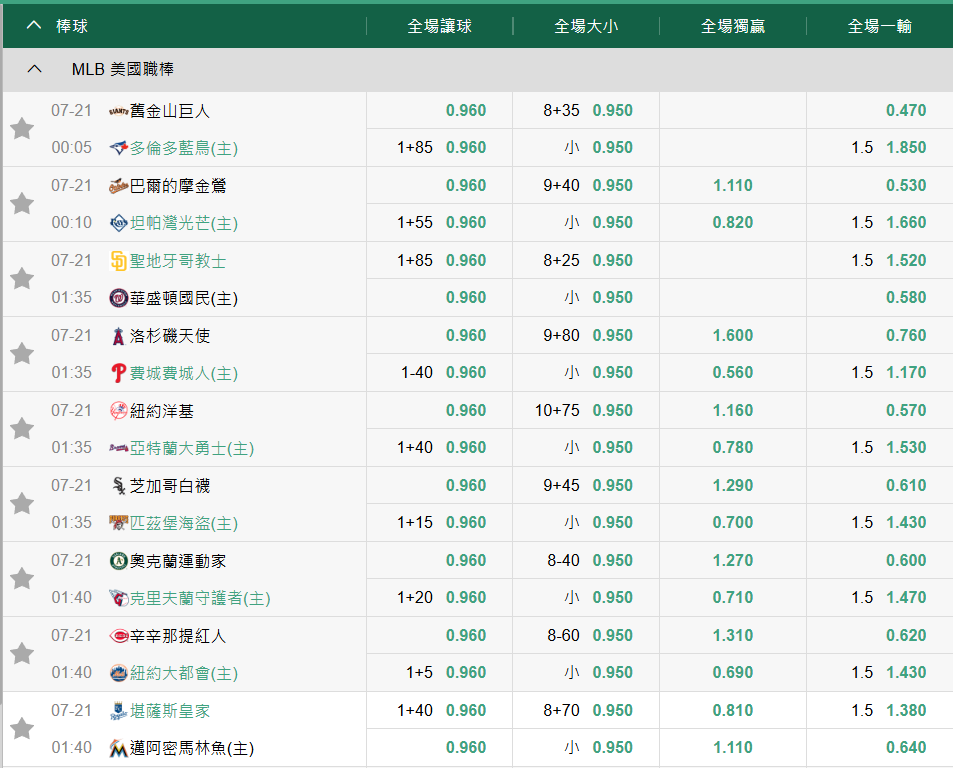Select the 全場大小 column header

click(587, 26)
